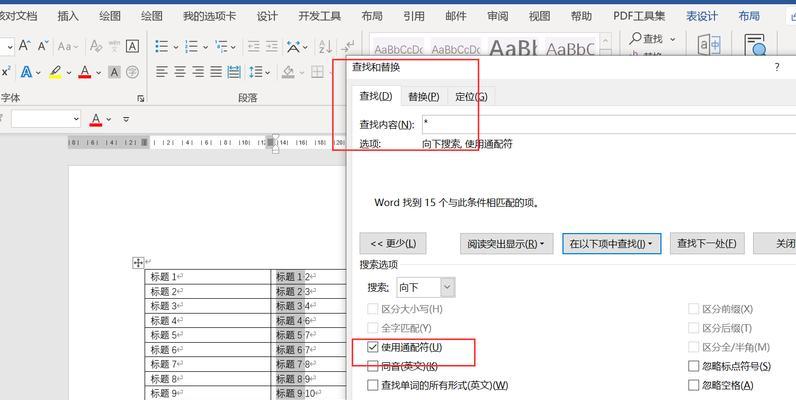Apply character shading icon
The height and width of the screenshot is (400, 796).
(115, 72)
